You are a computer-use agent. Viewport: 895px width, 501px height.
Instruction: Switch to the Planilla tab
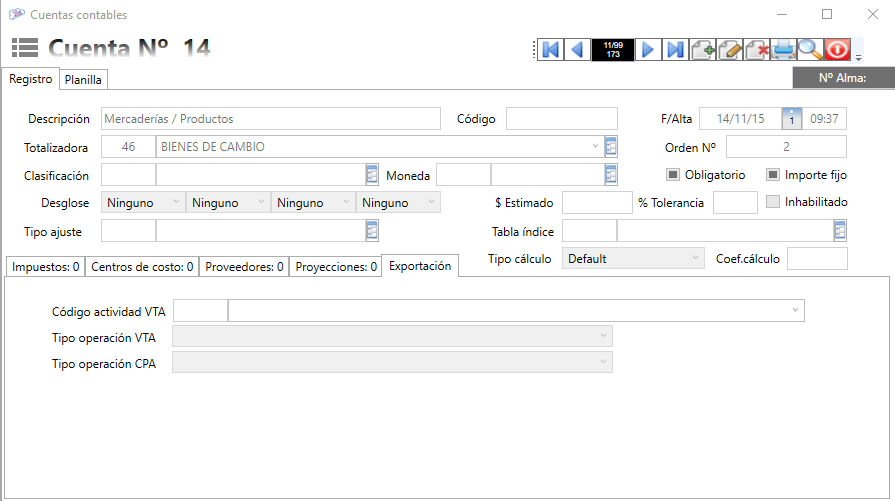coord(83,79)
